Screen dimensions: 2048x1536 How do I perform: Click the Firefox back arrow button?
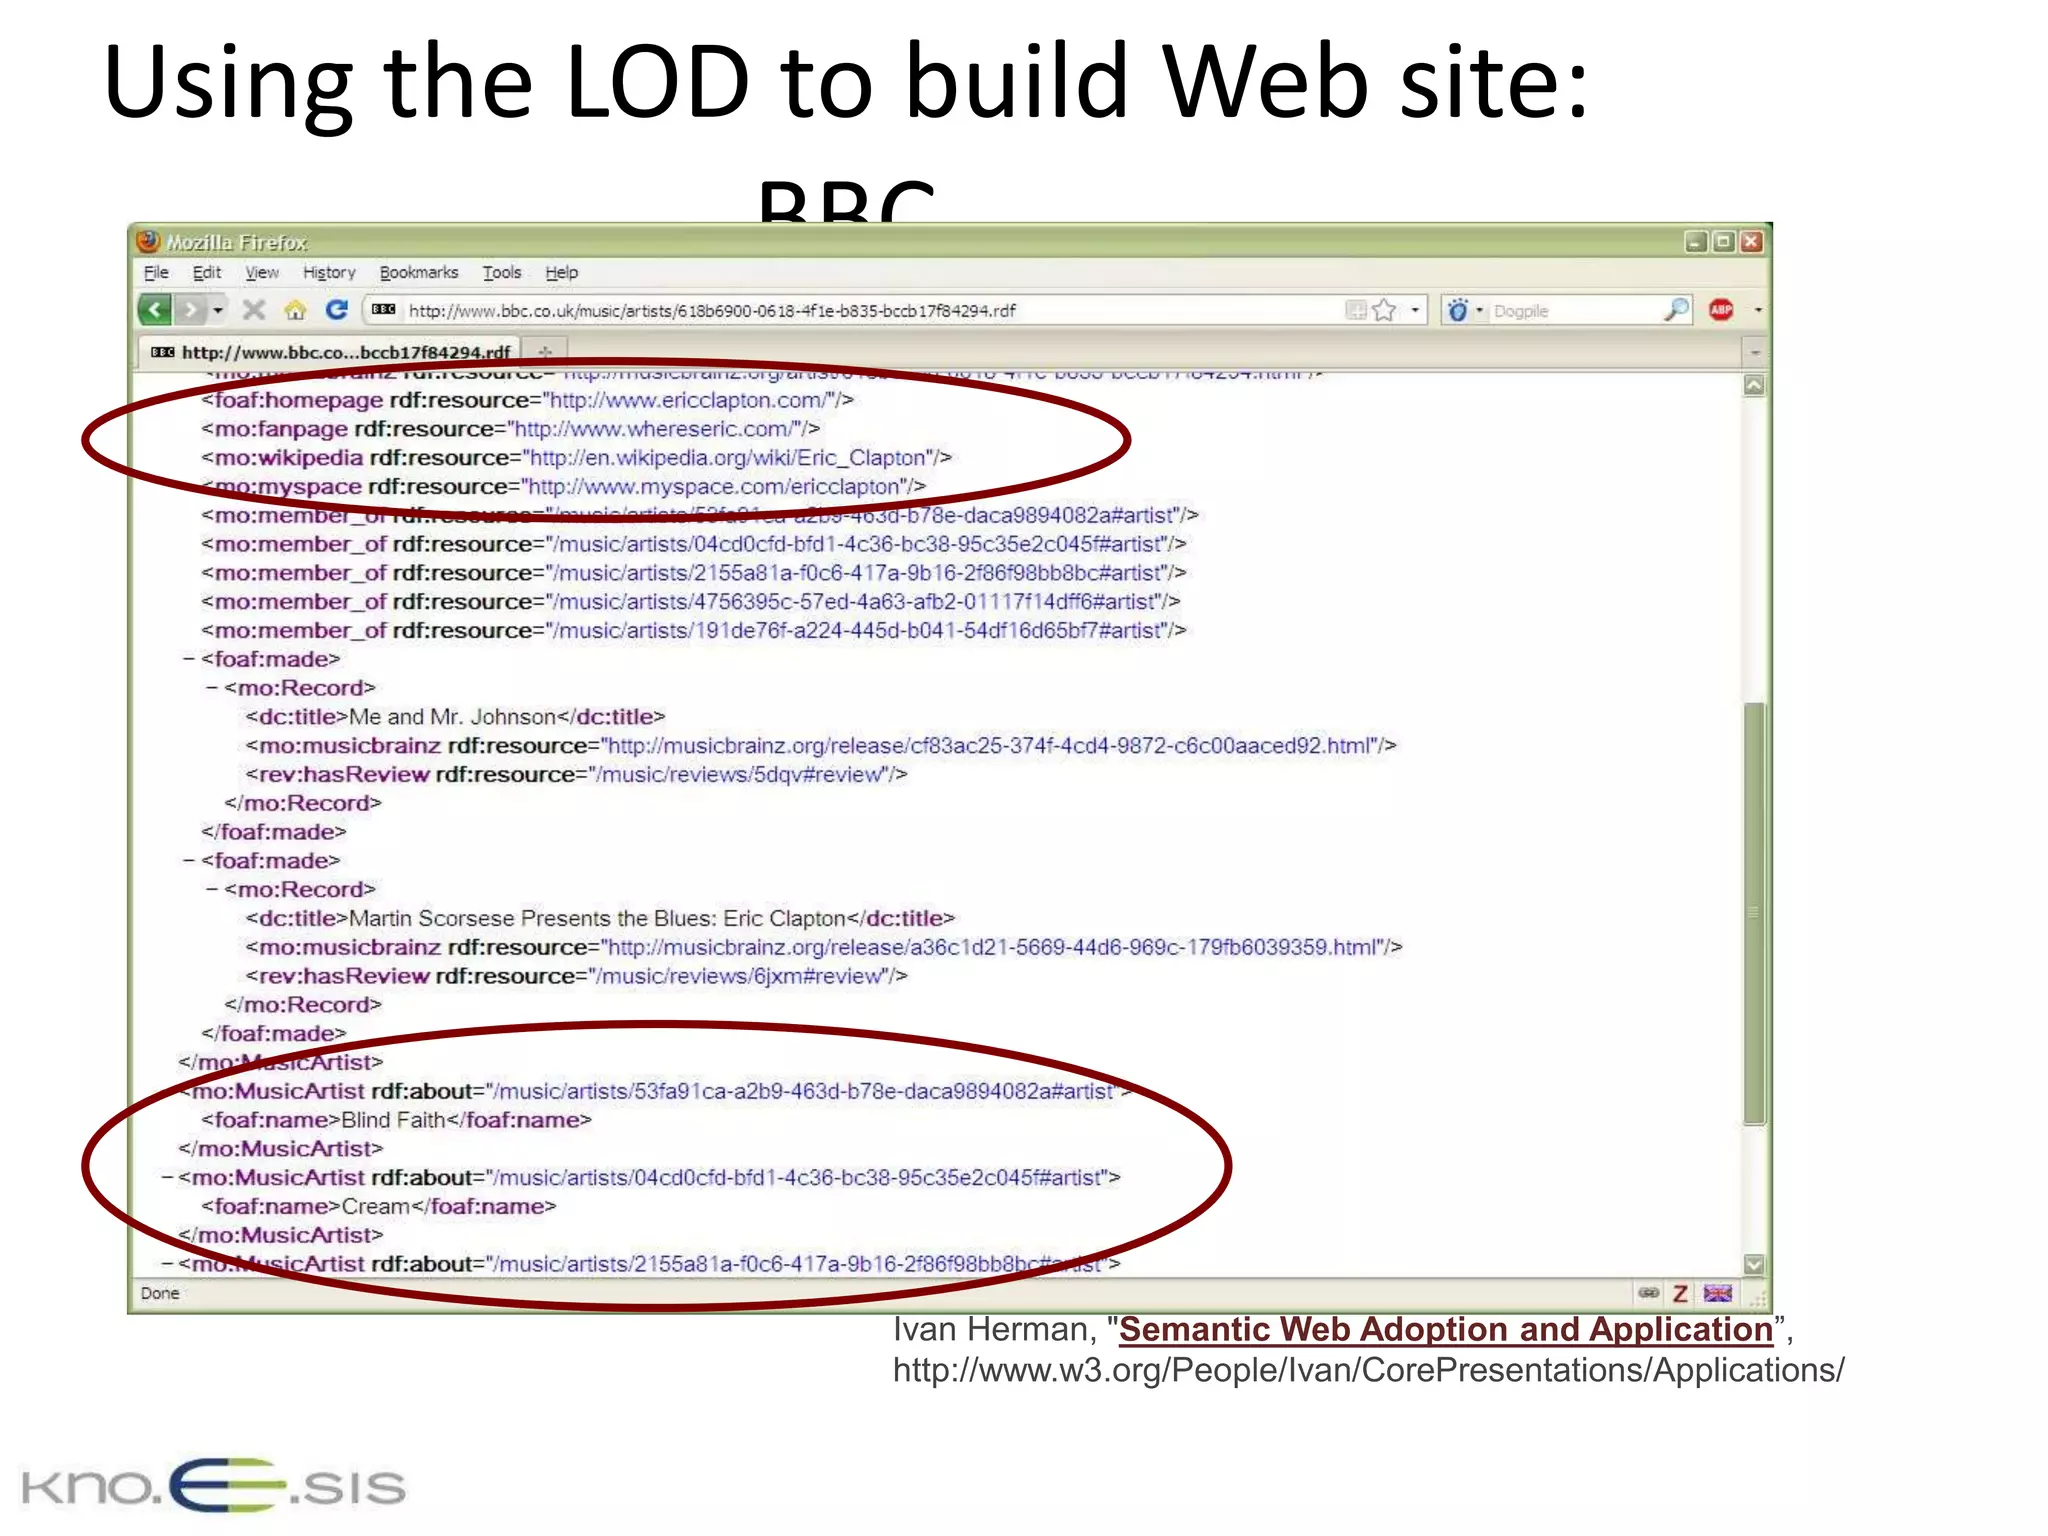[x=155, y=310]
